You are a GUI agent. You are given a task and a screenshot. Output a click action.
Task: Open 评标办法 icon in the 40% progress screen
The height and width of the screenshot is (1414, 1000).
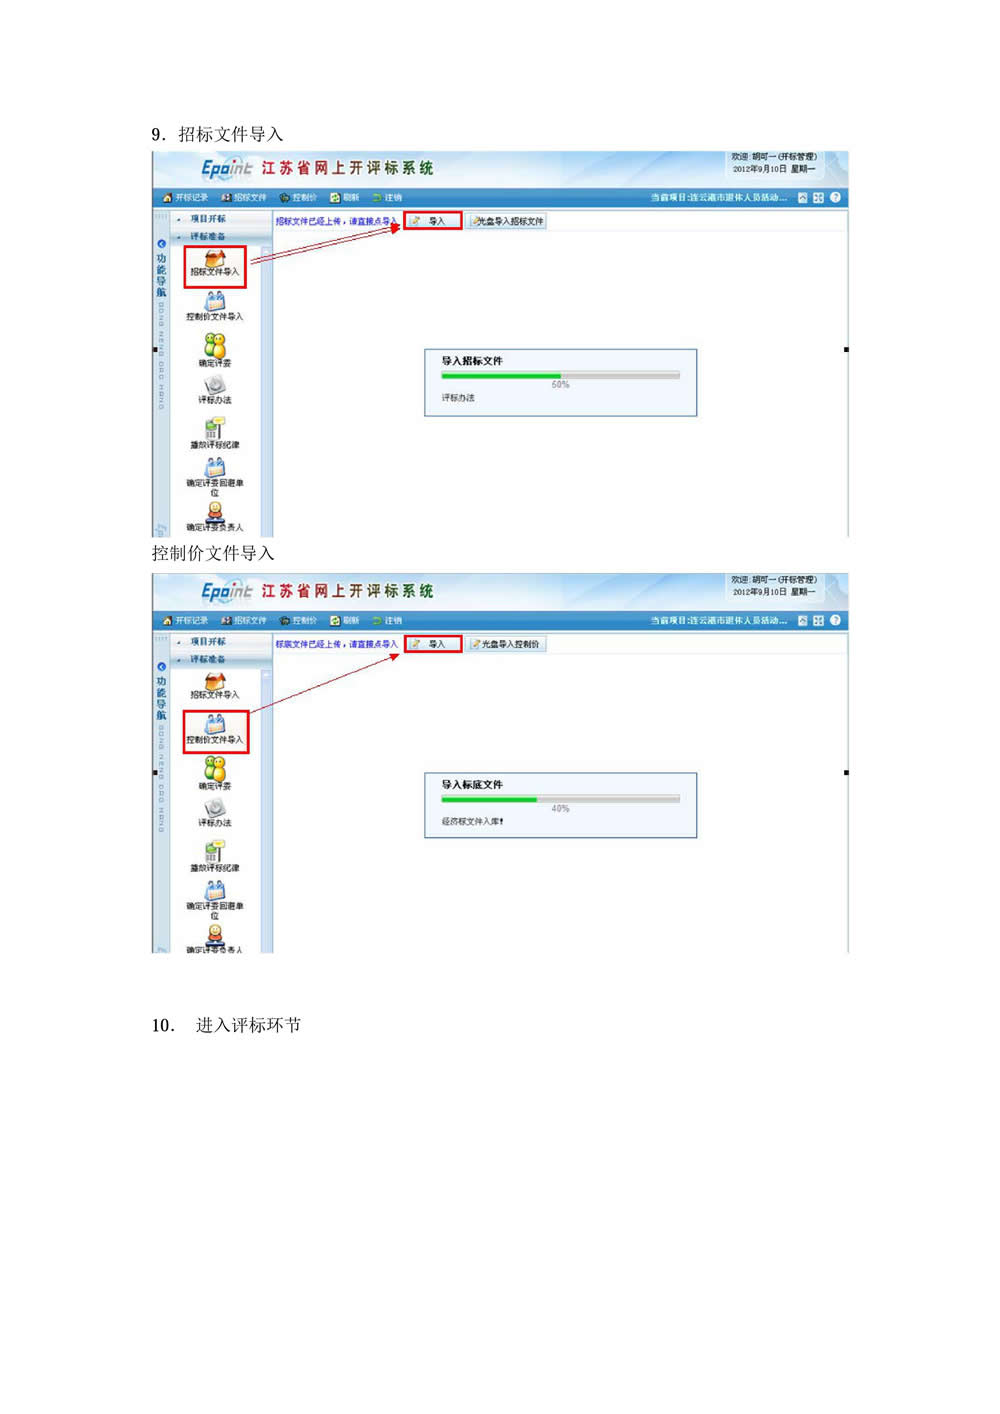215,811
